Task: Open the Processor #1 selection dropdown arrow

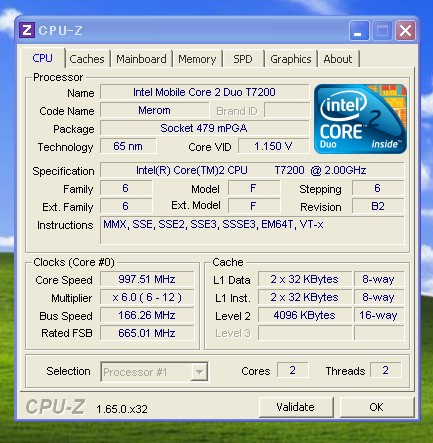Action: pyautogui.click(x=199, y=372)
